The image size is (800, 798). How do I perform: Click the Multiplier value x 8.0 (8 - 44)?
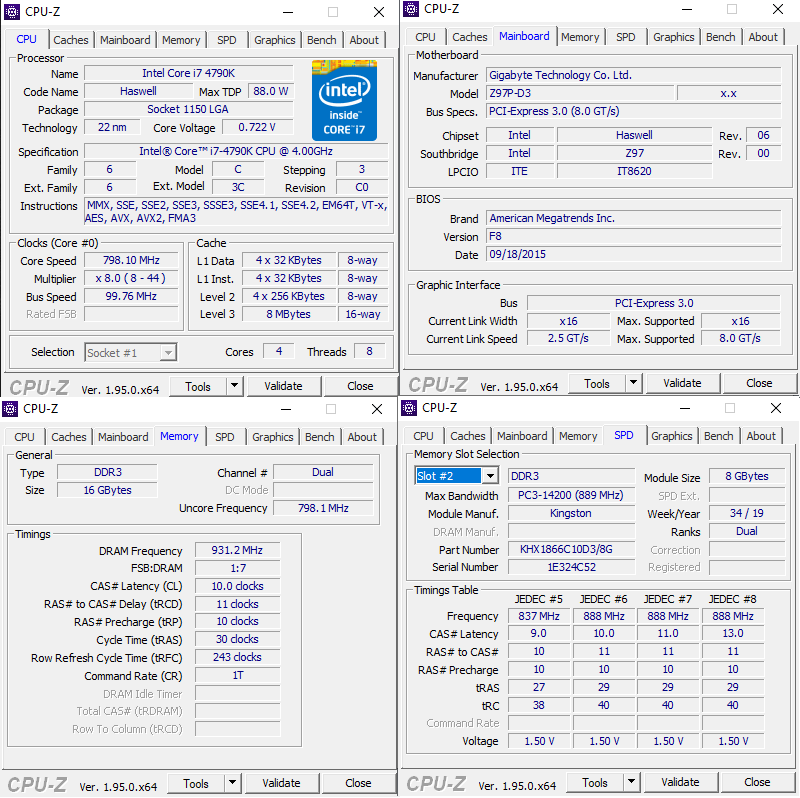coord(131,278)
